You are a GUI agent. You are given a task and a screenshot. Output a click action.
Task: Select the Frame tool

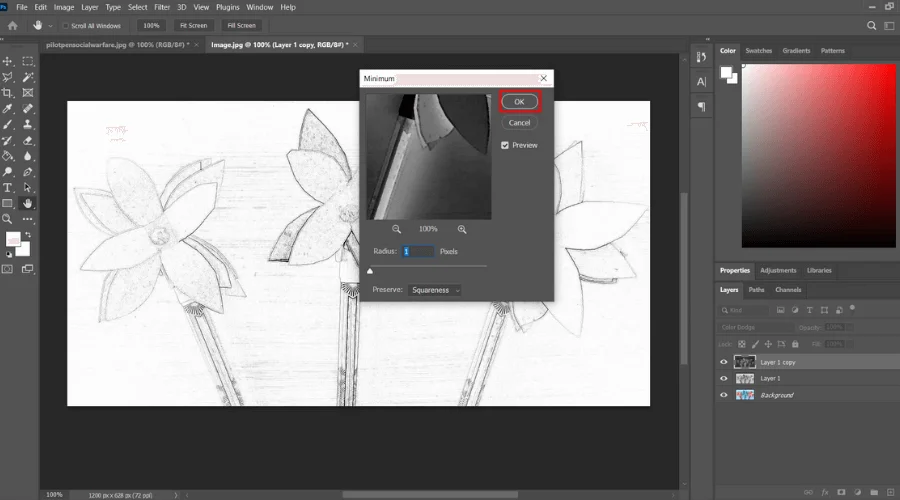[28, 93]
